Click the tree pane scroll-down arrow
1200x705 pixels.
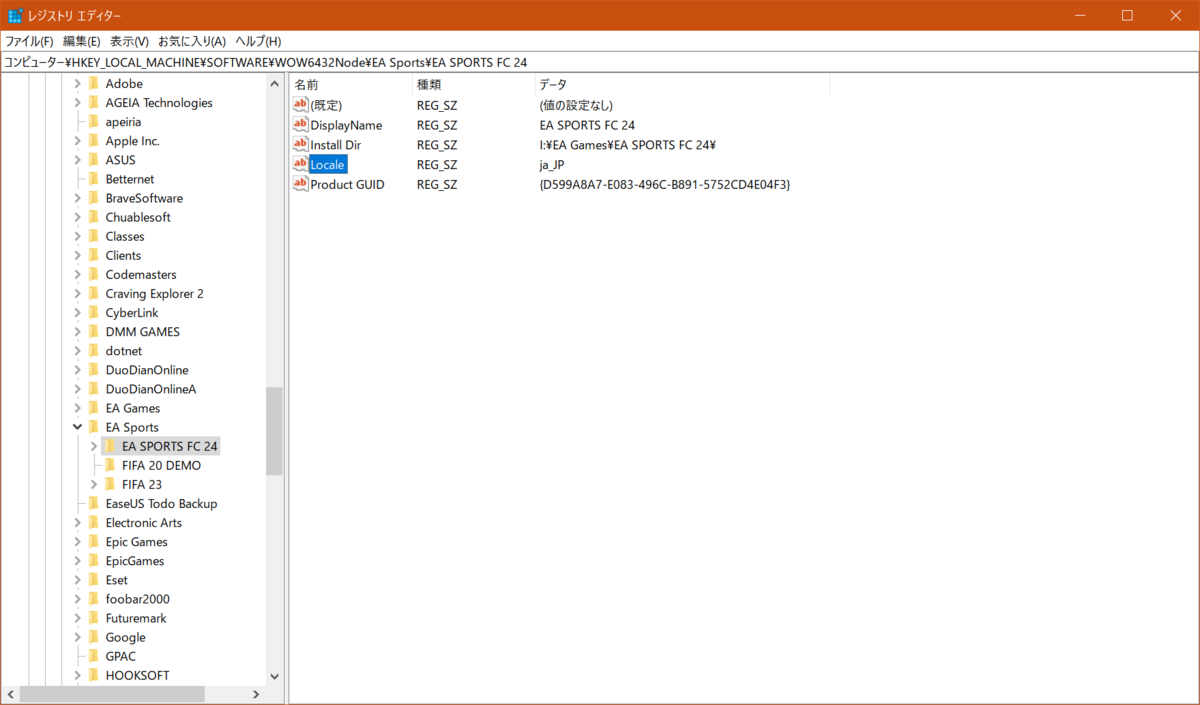click(x=274, y=676)
